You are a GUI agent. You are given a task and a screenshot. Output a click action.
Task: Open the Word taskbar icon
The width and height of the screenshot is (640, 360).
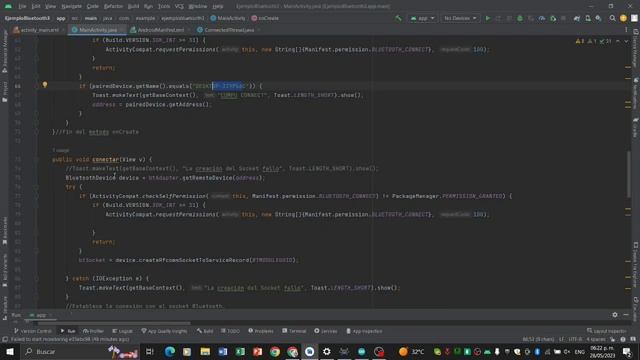coord(222,351)
